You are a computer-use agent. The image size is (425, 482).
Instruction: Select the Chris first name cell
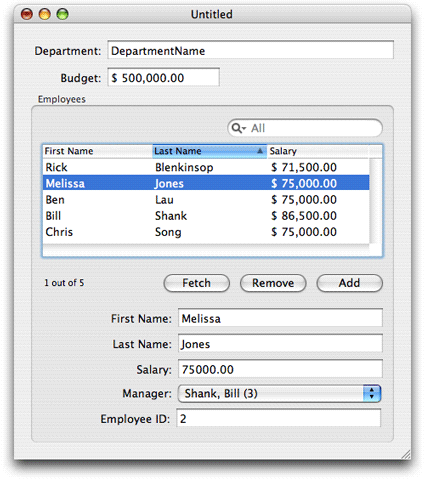(x=59, y=232)
